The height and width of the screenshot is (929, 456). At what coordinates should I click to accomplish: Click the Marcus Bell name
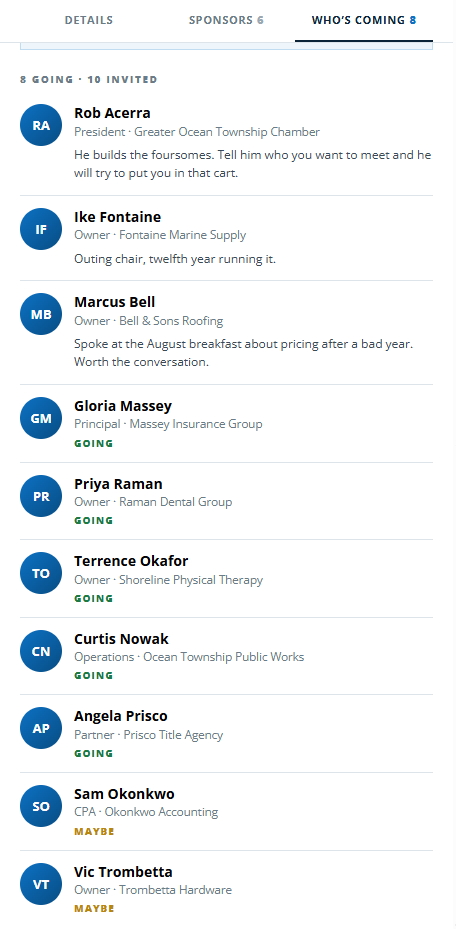click(x=114, y=302)
